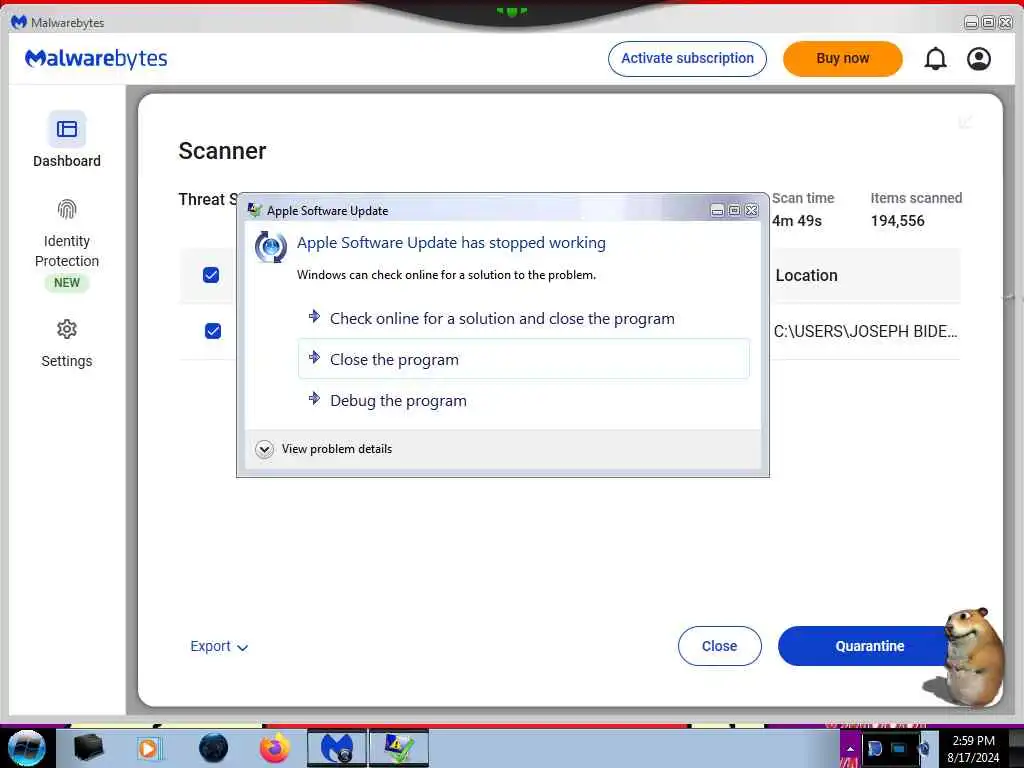Maximize the Malwarebytes window
Image resolution: width=1024 pixels, height=768 pixels.
(x=988, y=23)
